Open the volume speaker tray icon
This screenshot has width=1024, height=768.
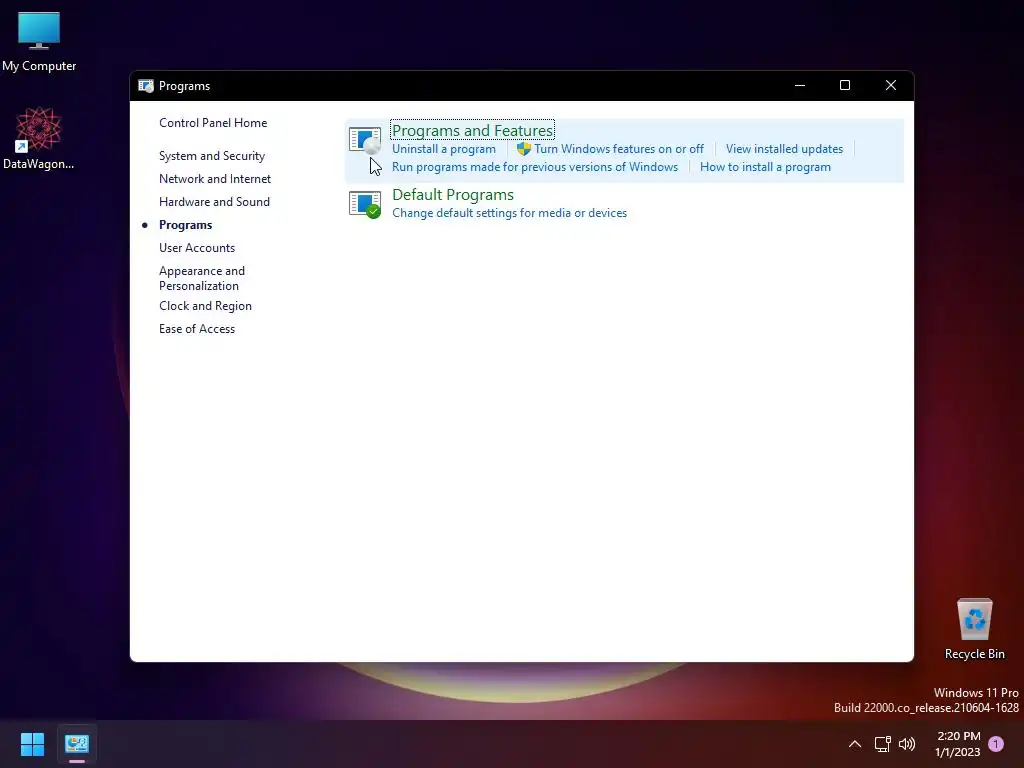coord(907,744)
